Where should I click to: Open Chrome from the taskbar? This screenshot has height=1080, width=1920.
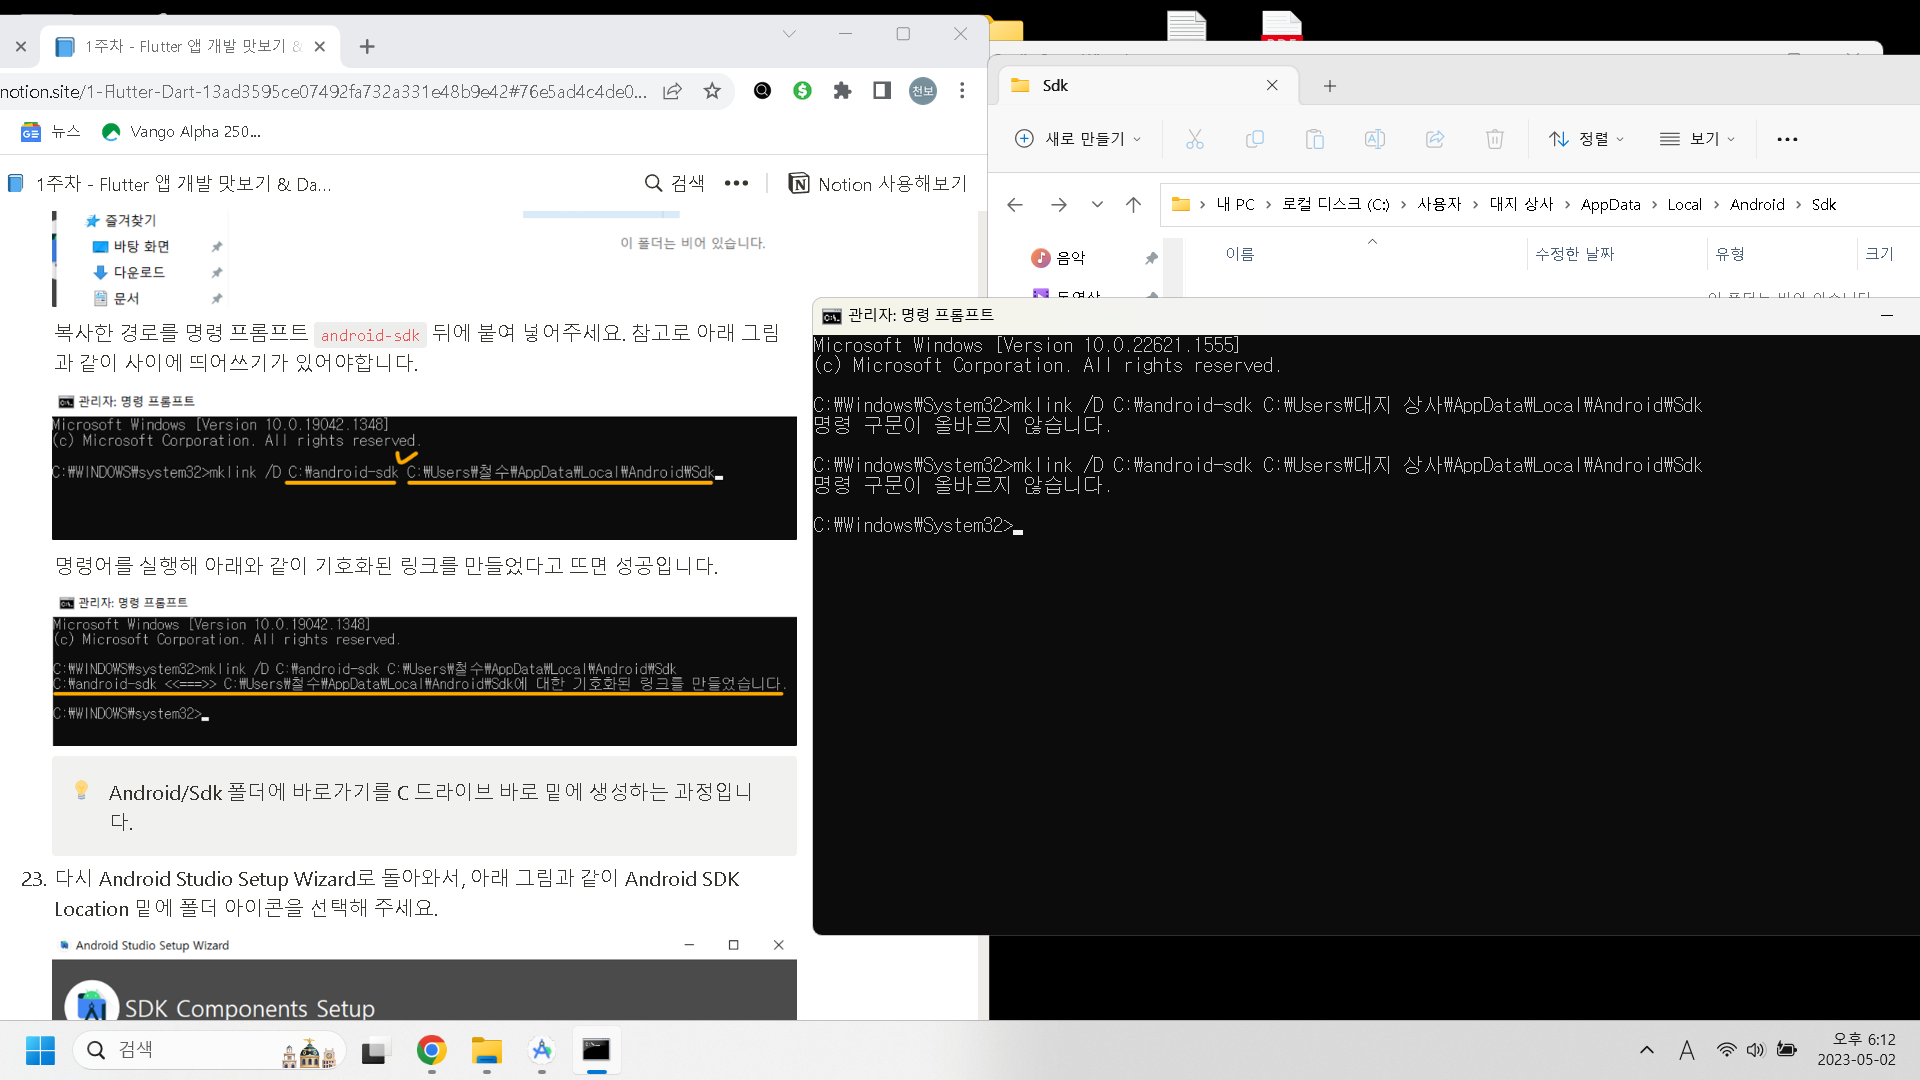click(x=431, y=1050)
